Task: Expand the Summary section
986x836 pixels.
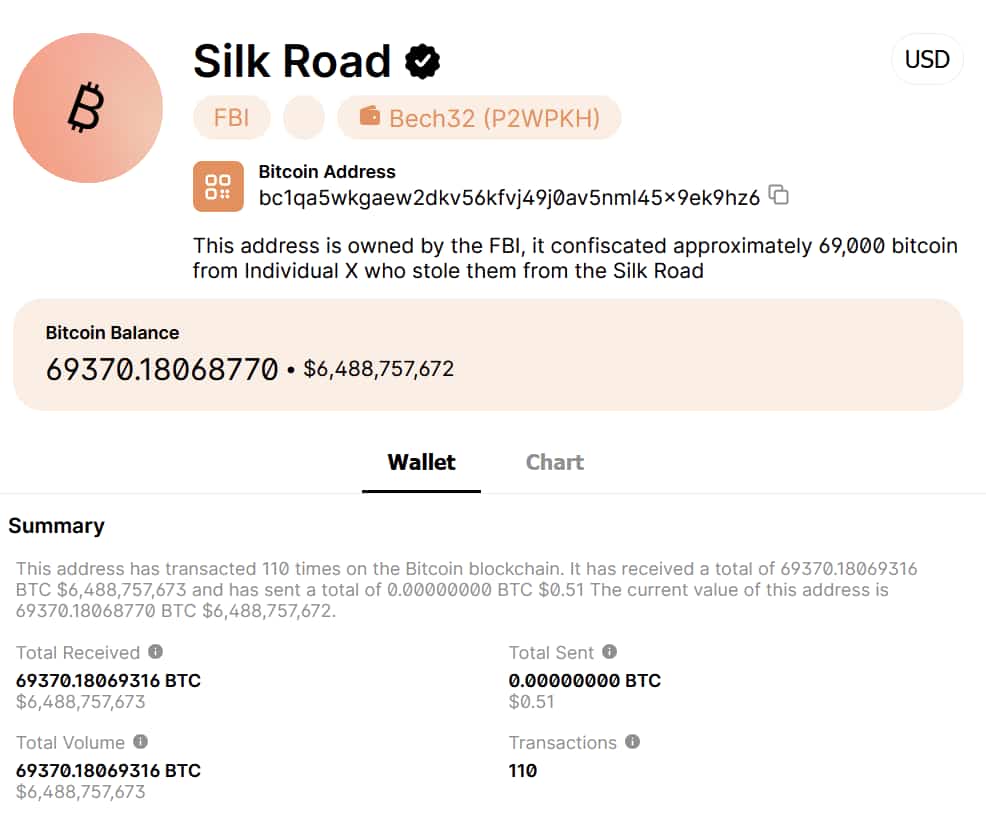Action: pyautogui.click(x=56, y=526)
